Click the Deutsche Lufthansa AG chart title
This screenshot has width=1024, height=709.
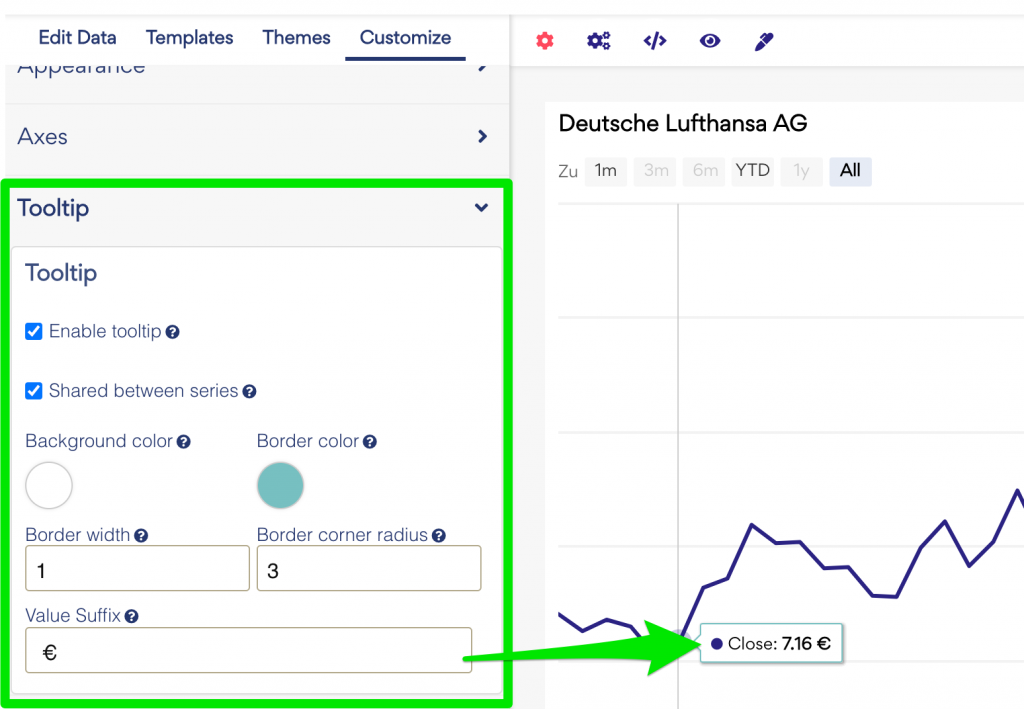683,123
